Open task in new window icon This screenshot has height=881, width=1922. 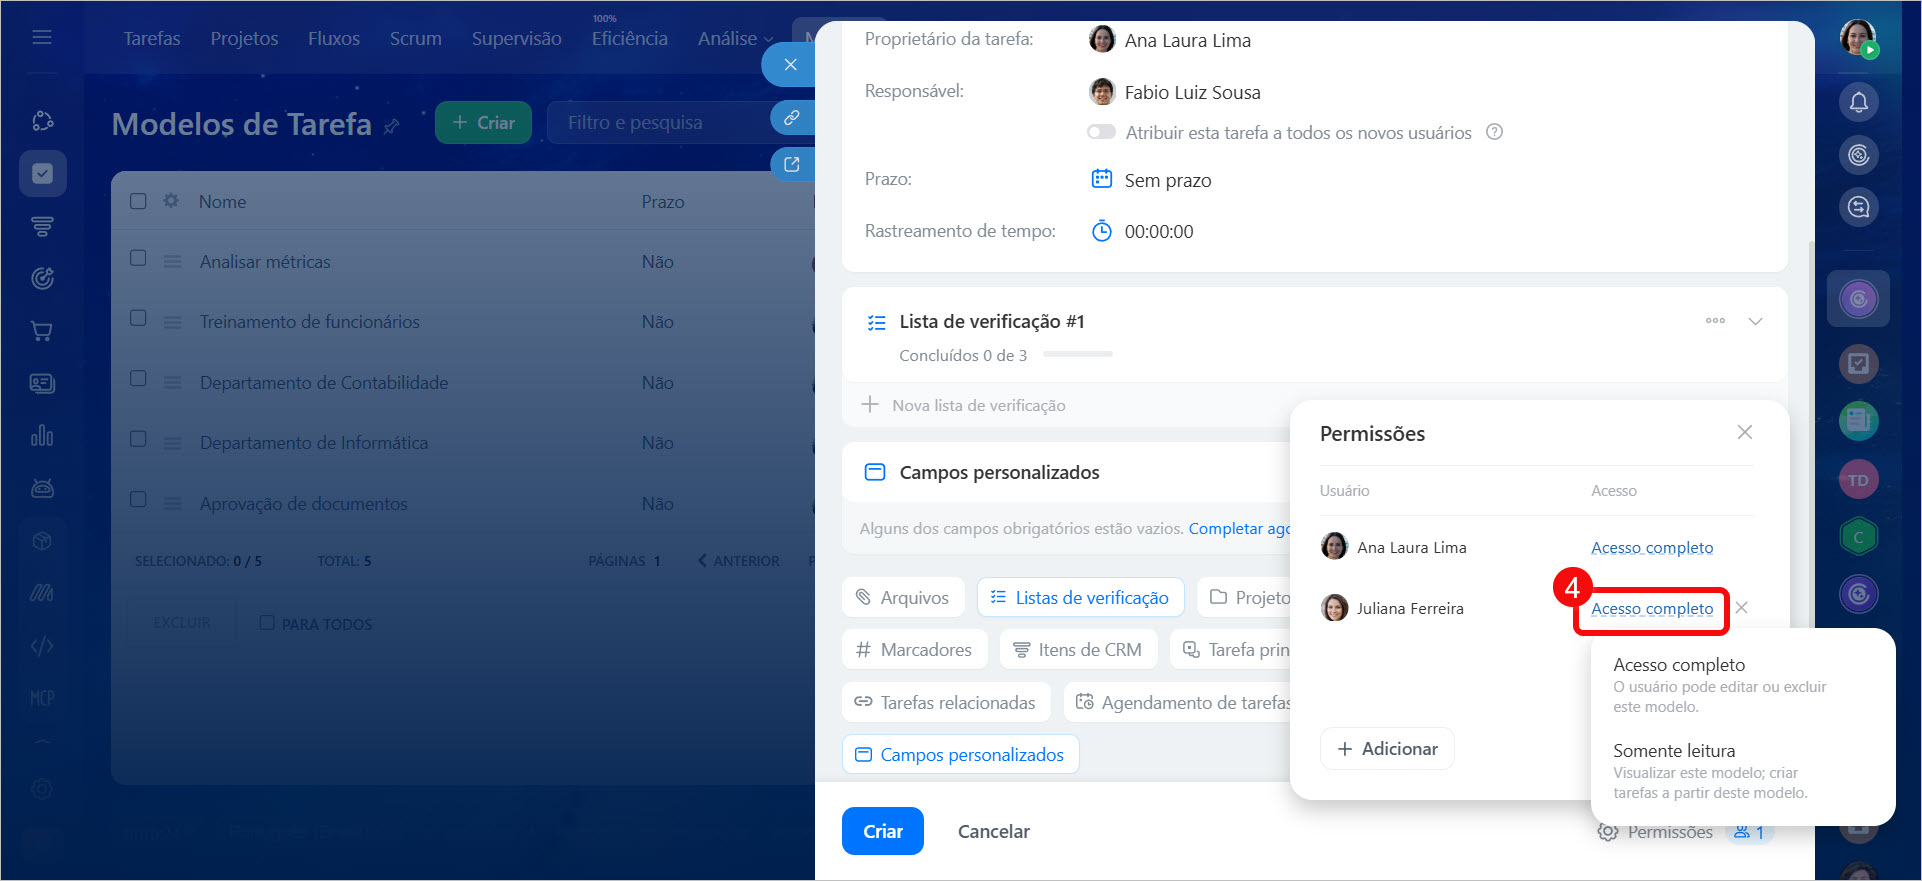[x=791, y=165]
